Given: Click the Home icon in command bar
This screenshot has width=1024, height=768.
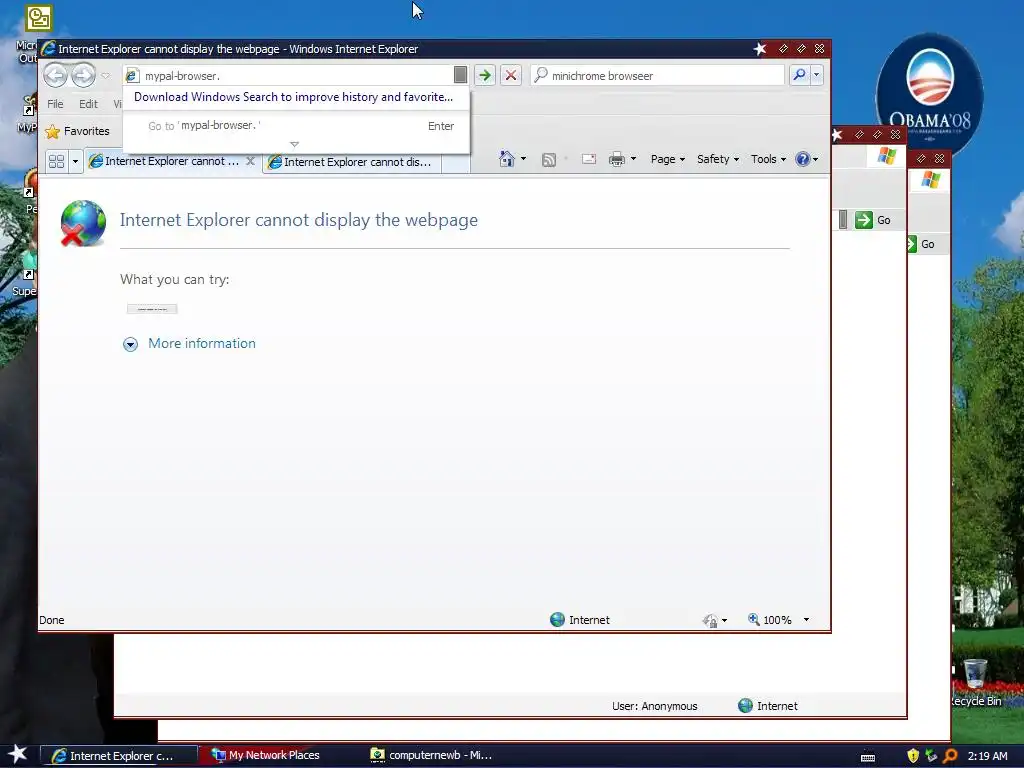Looking at the screenshot, I should (506, 159).
